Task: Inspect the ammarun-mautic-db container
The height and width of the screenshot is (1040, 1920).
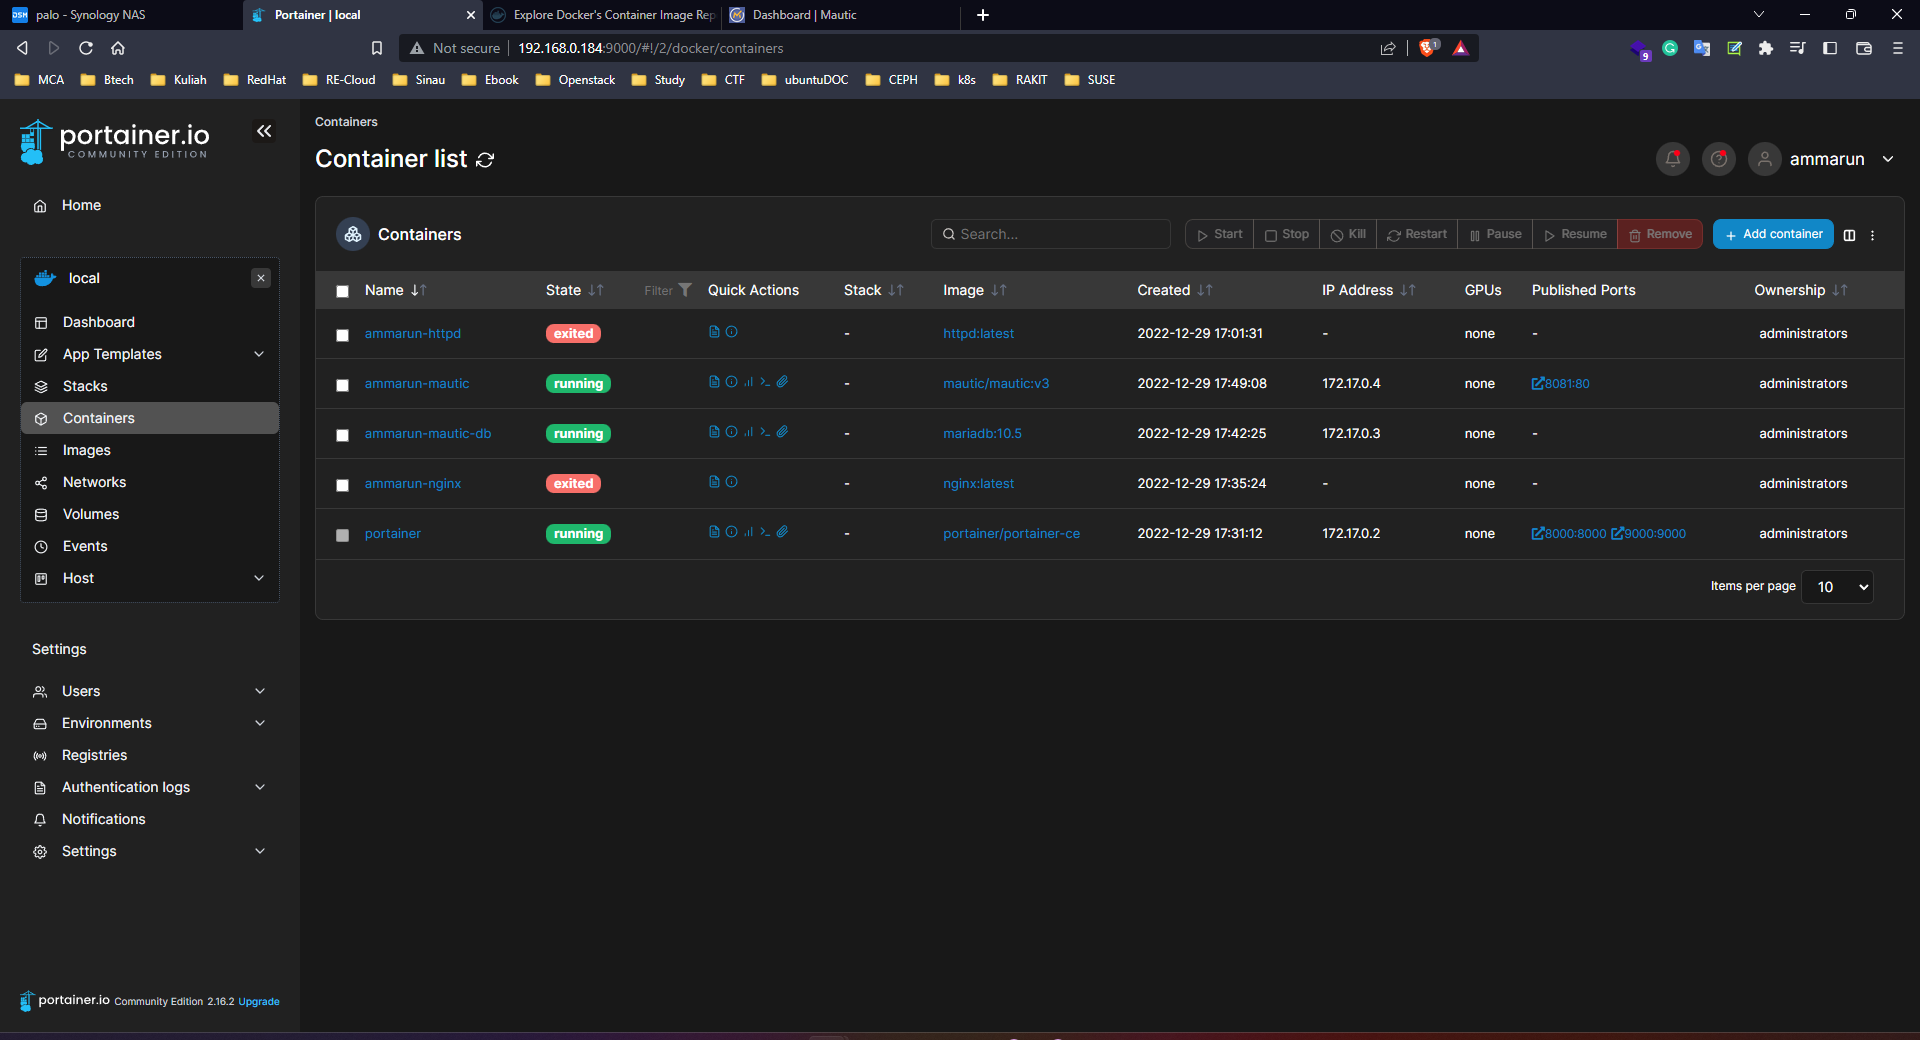Action: point(731,432)
